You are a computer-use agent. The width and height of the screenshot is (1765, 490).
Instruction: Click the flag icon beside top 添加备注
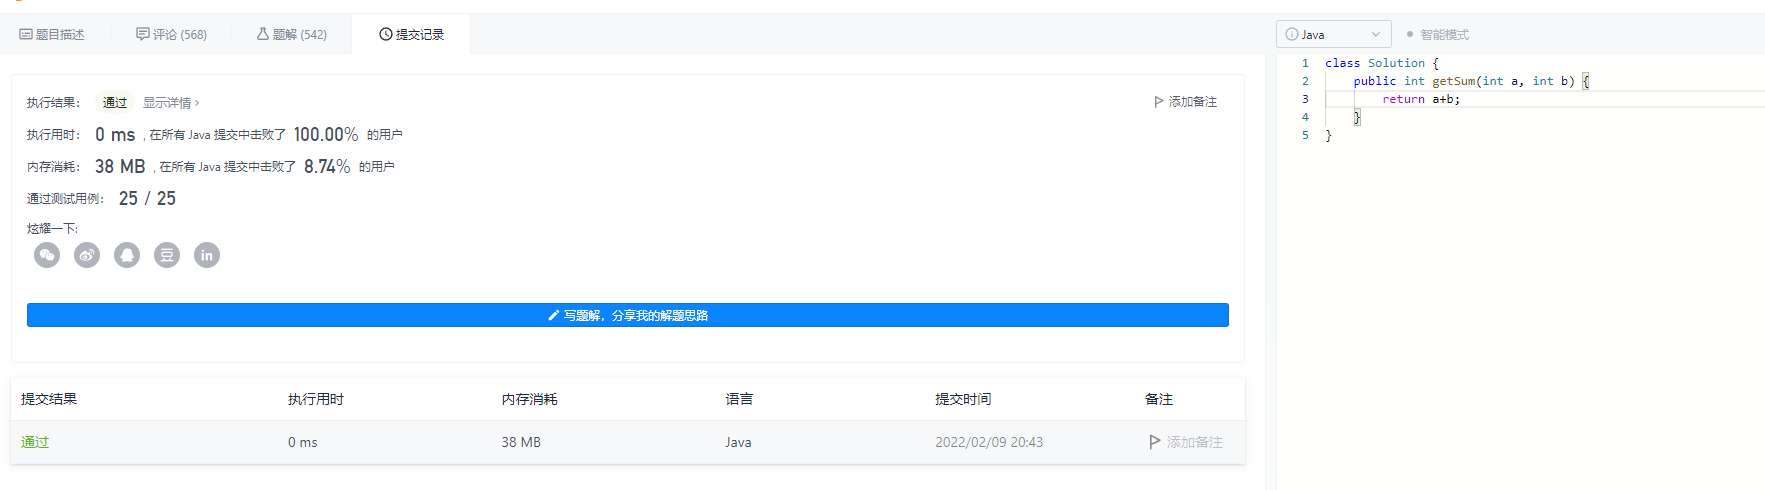coord(1159,102)
